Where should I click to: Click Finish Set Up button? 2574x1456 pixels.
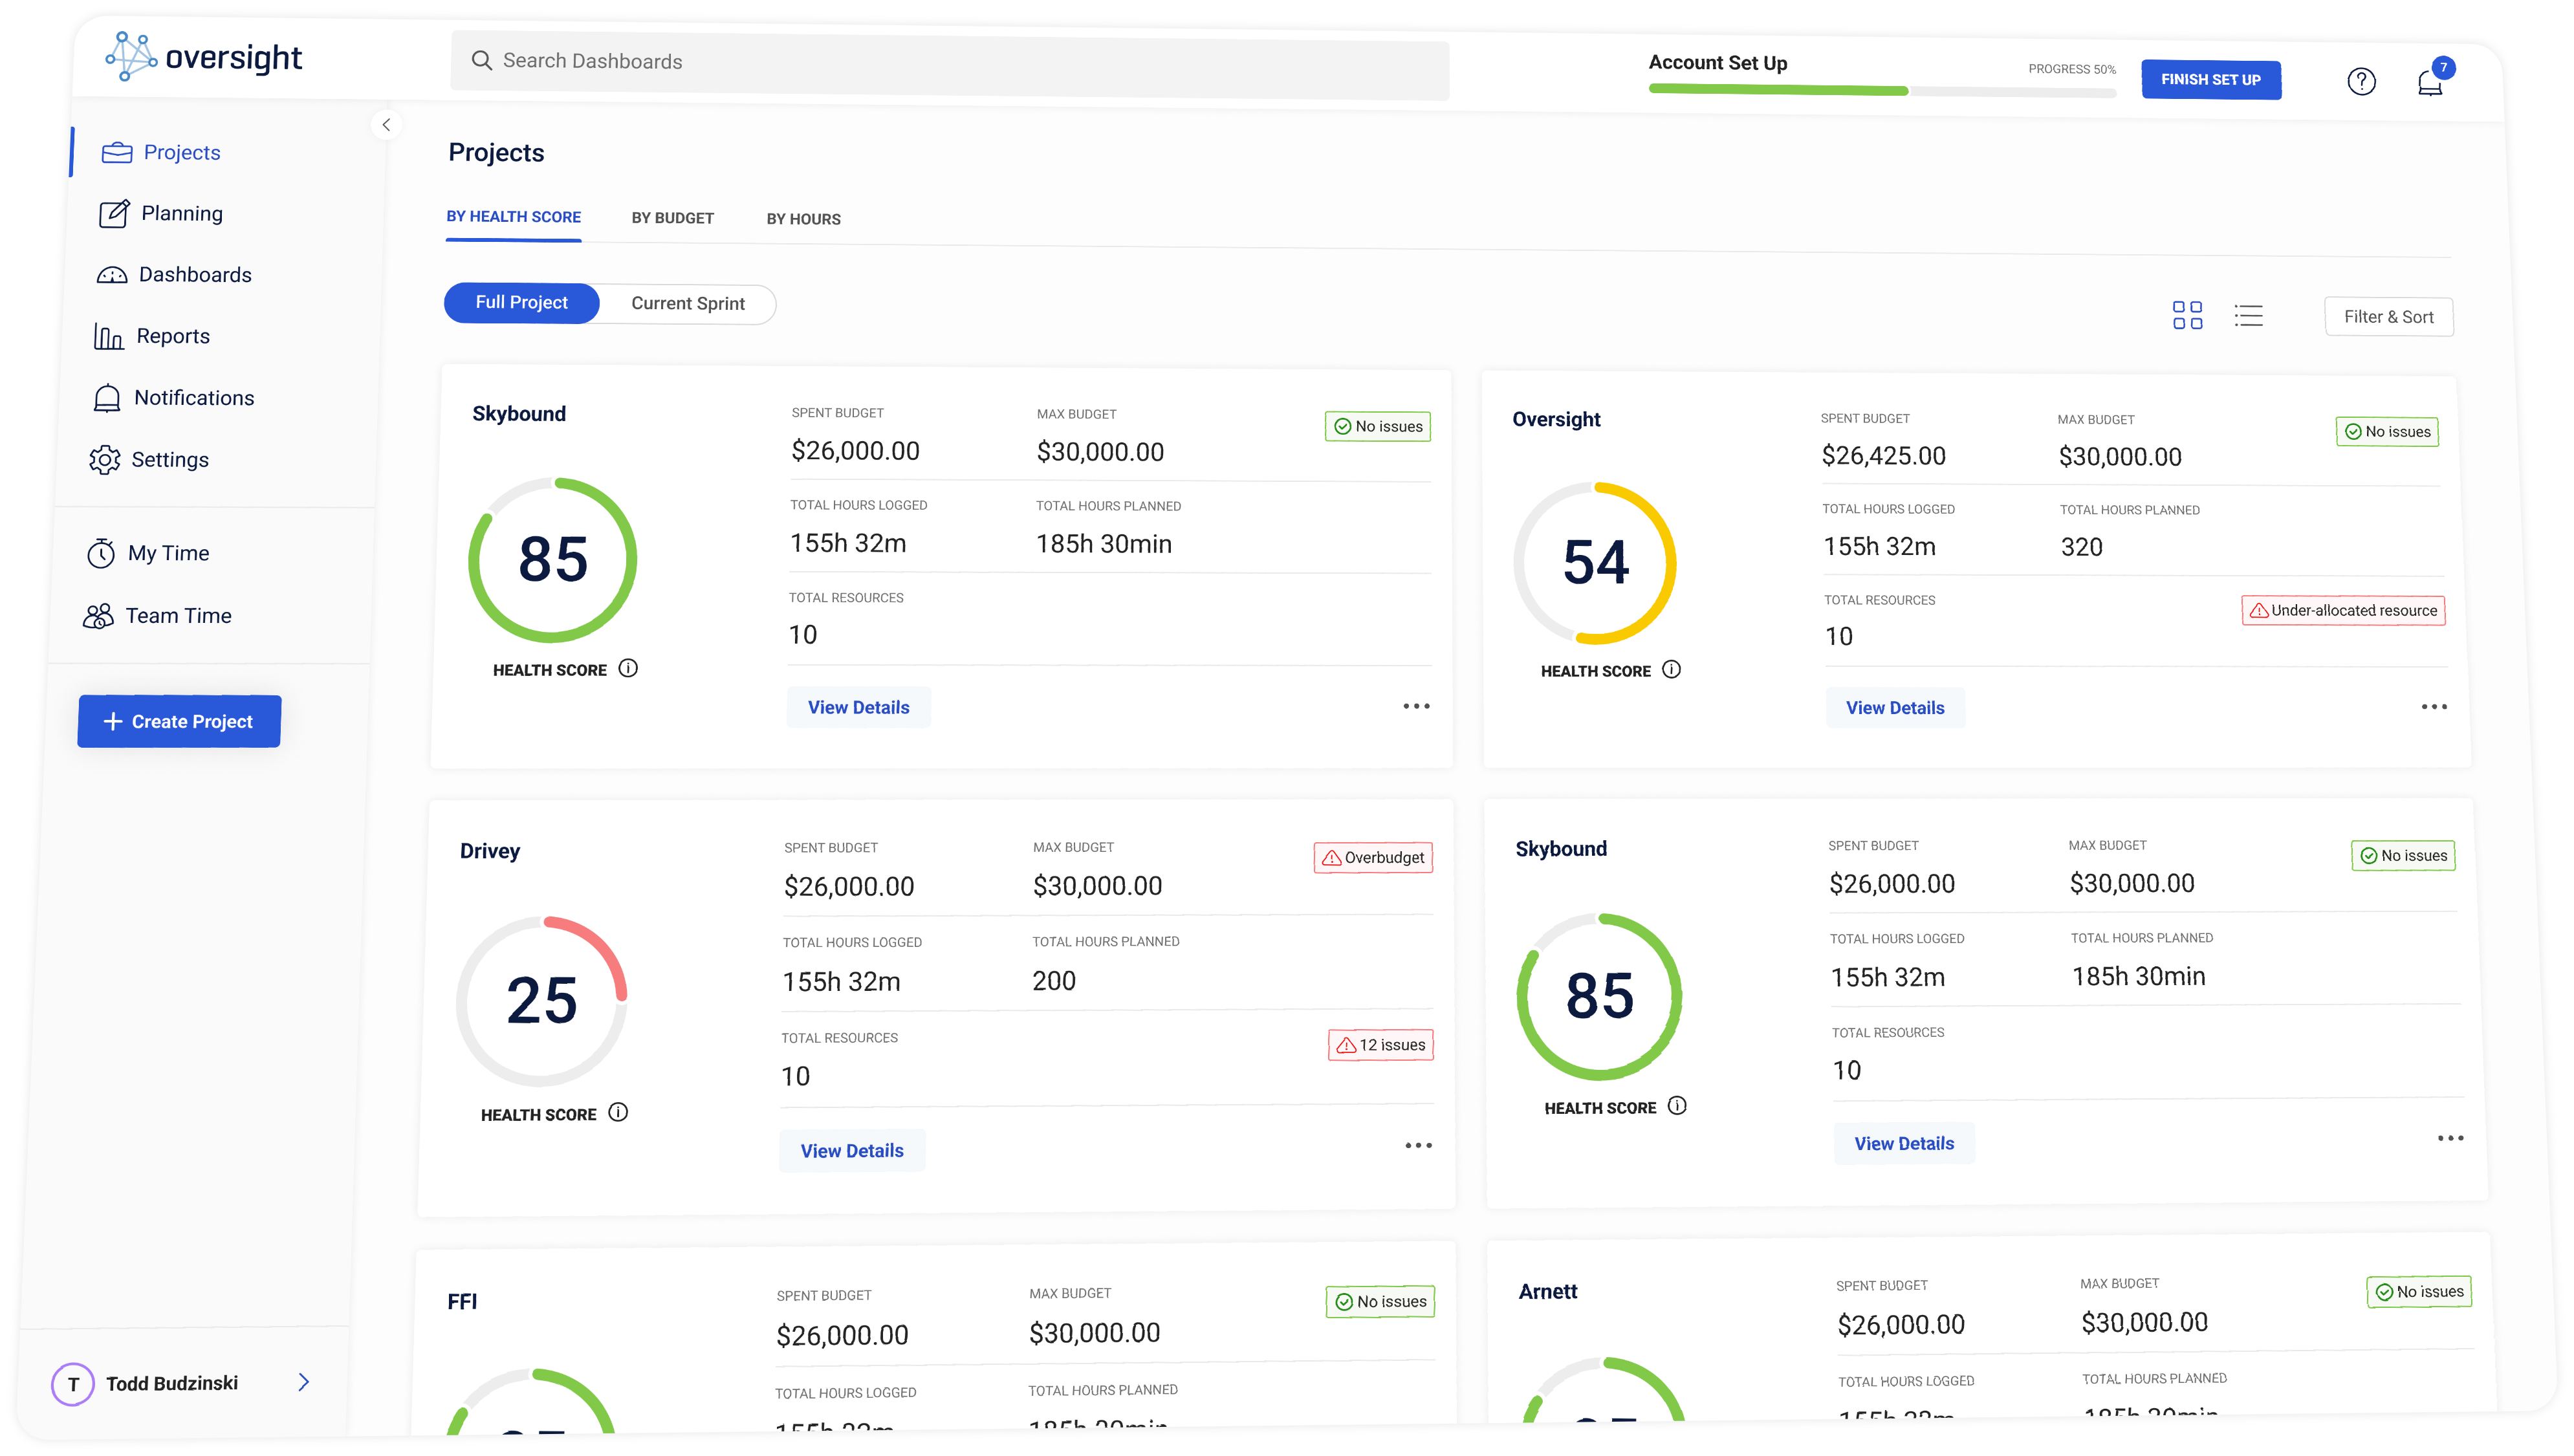coord(2210,80)
